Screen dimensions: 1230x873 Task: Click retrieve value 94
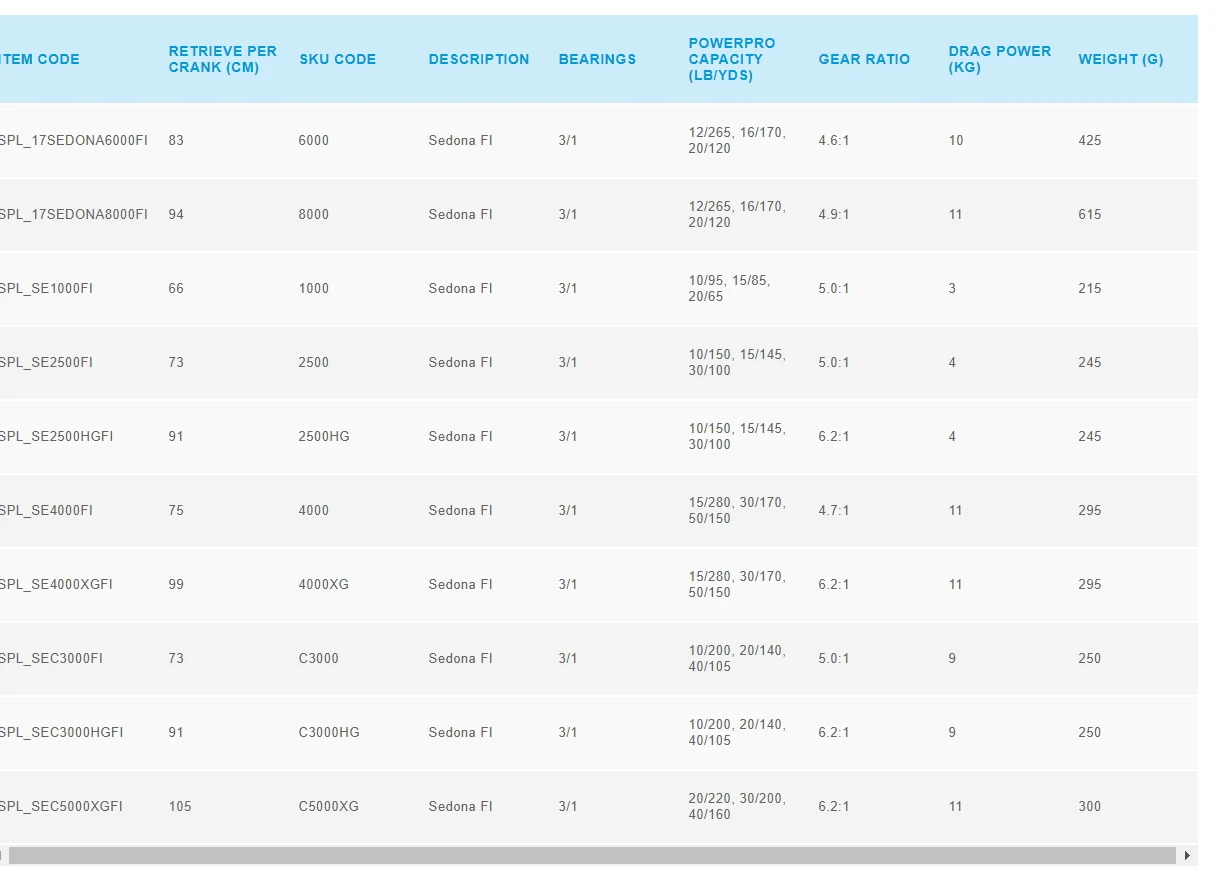click(x=176, y=214)
